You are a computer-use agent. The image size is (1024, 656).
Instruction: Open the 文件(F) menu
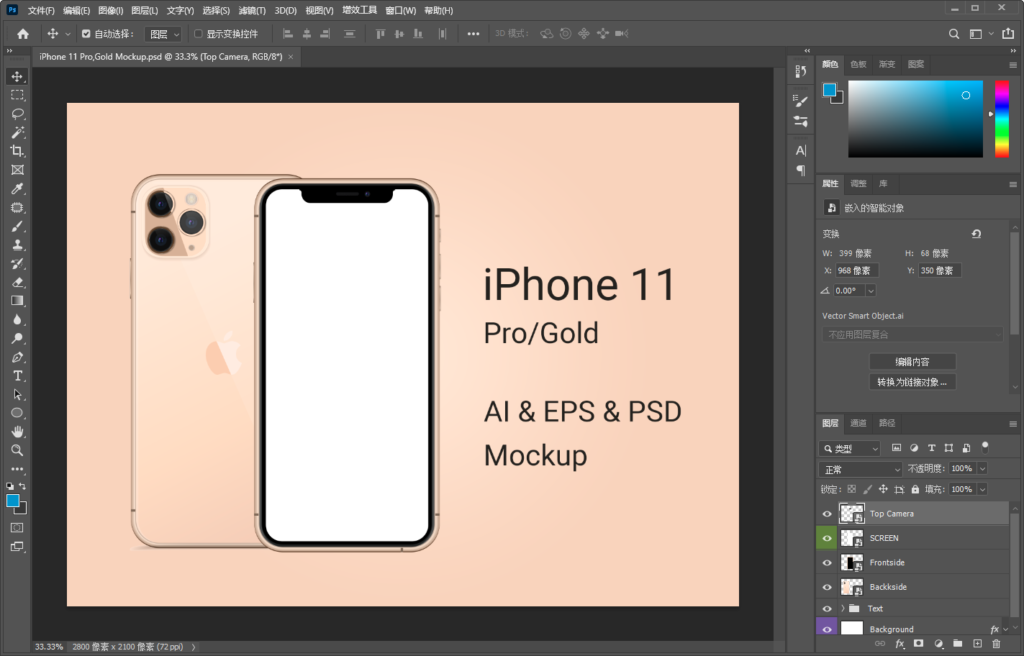(40, 10)
